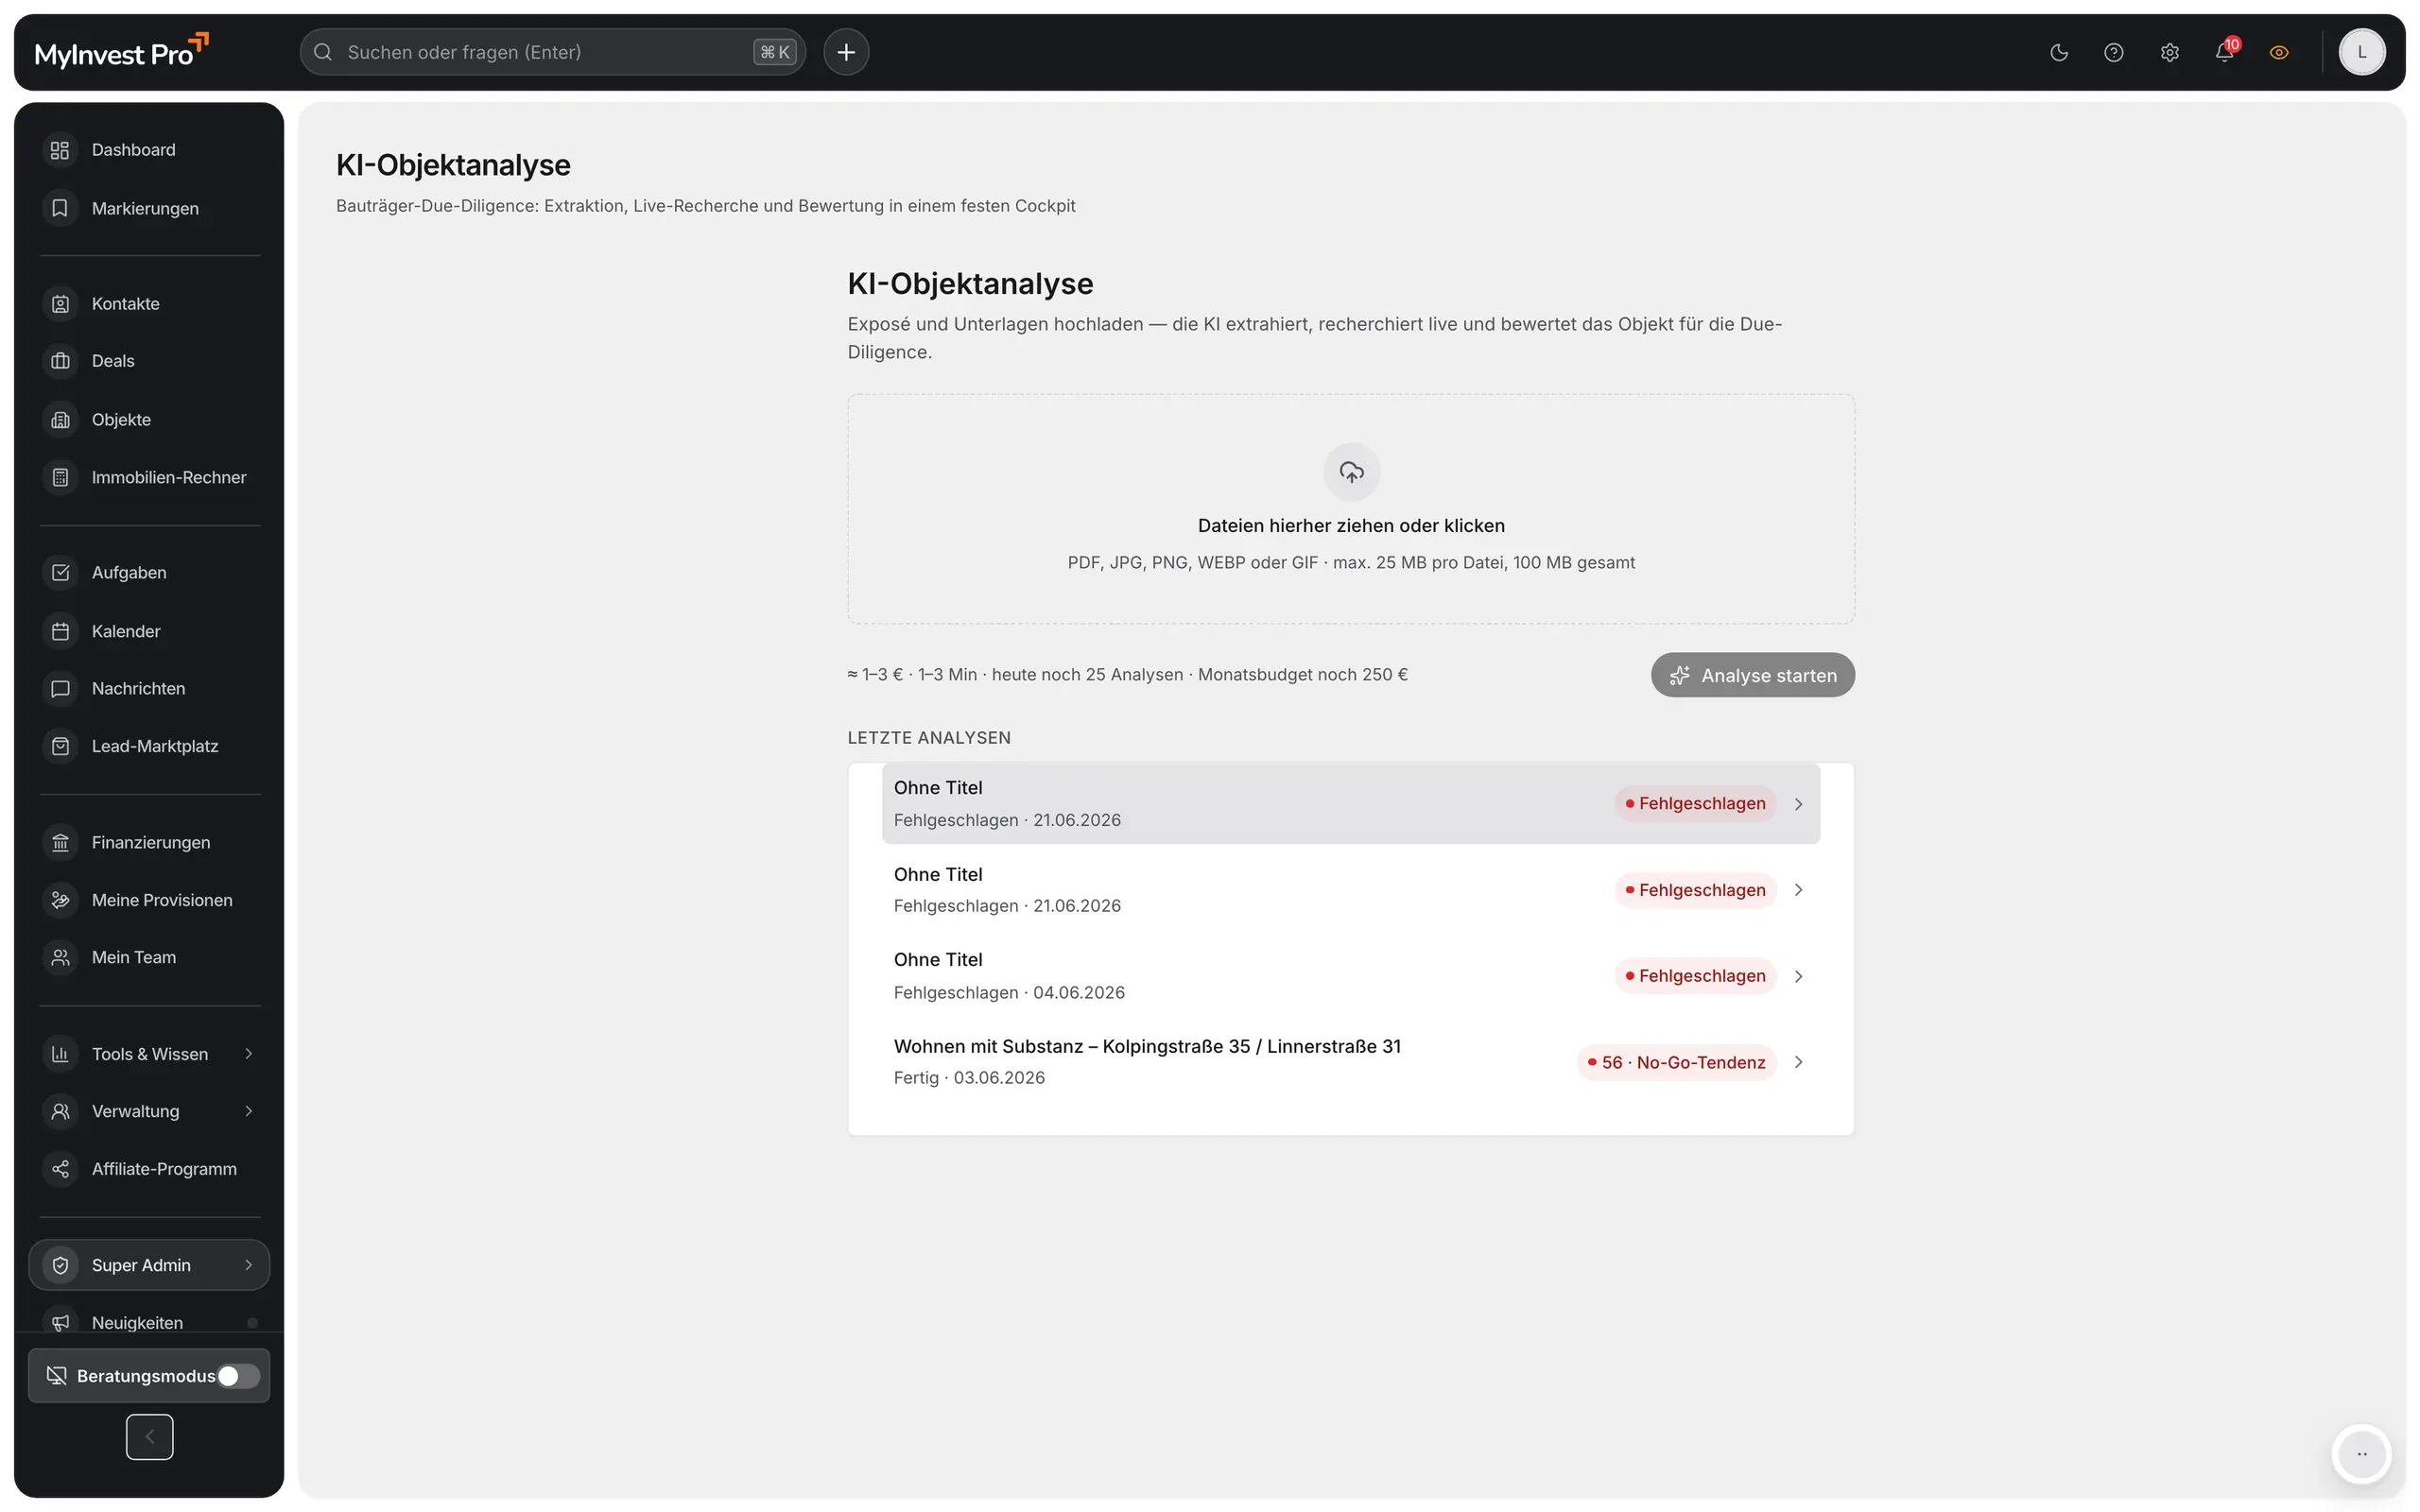Click the search field Suchen oder fragen
This screenshot has height=1512, width=2420.
[x=552, y=52]
